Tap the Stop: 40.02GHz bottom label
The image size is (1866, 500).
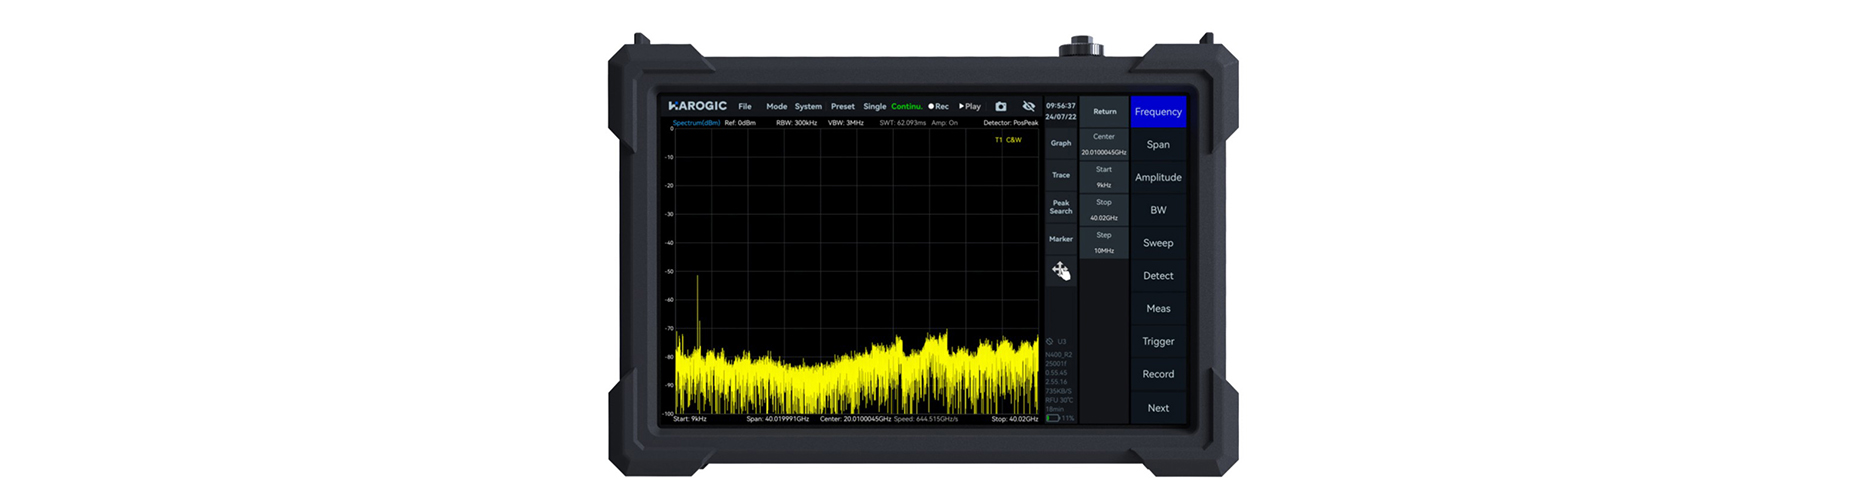[x=1014, y=419]
